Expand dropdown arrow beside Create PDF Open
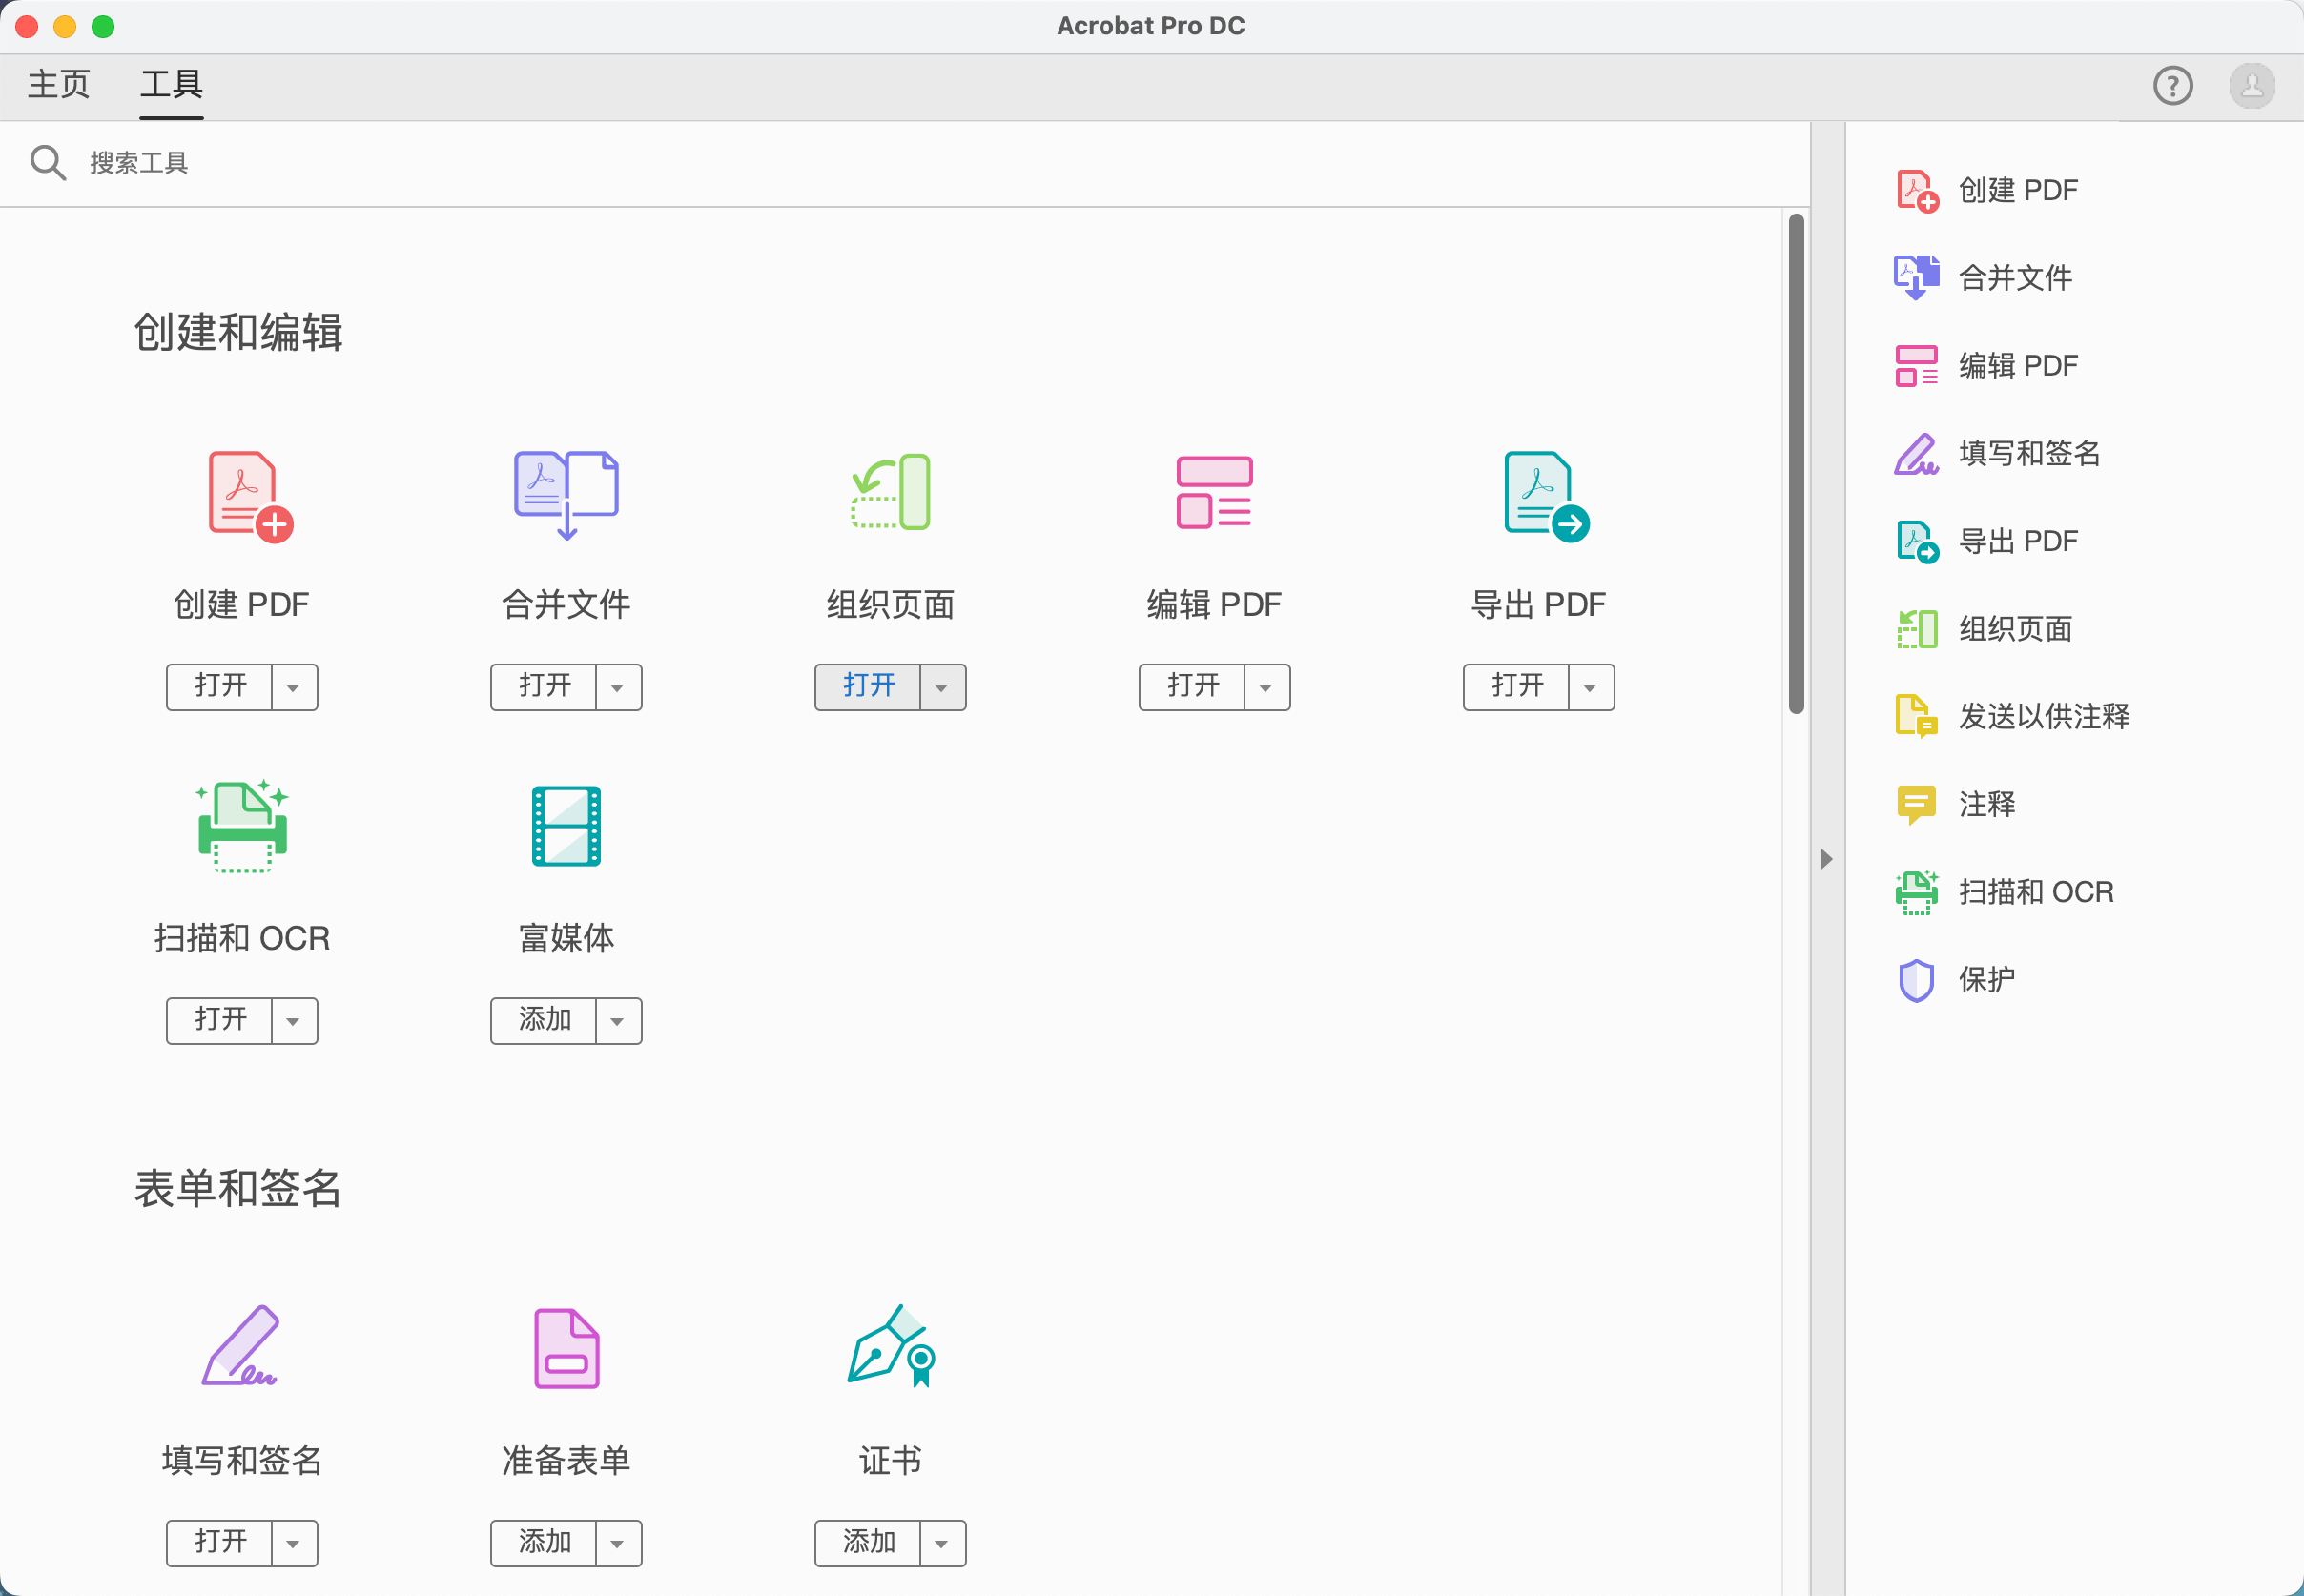 coord(293,688)
